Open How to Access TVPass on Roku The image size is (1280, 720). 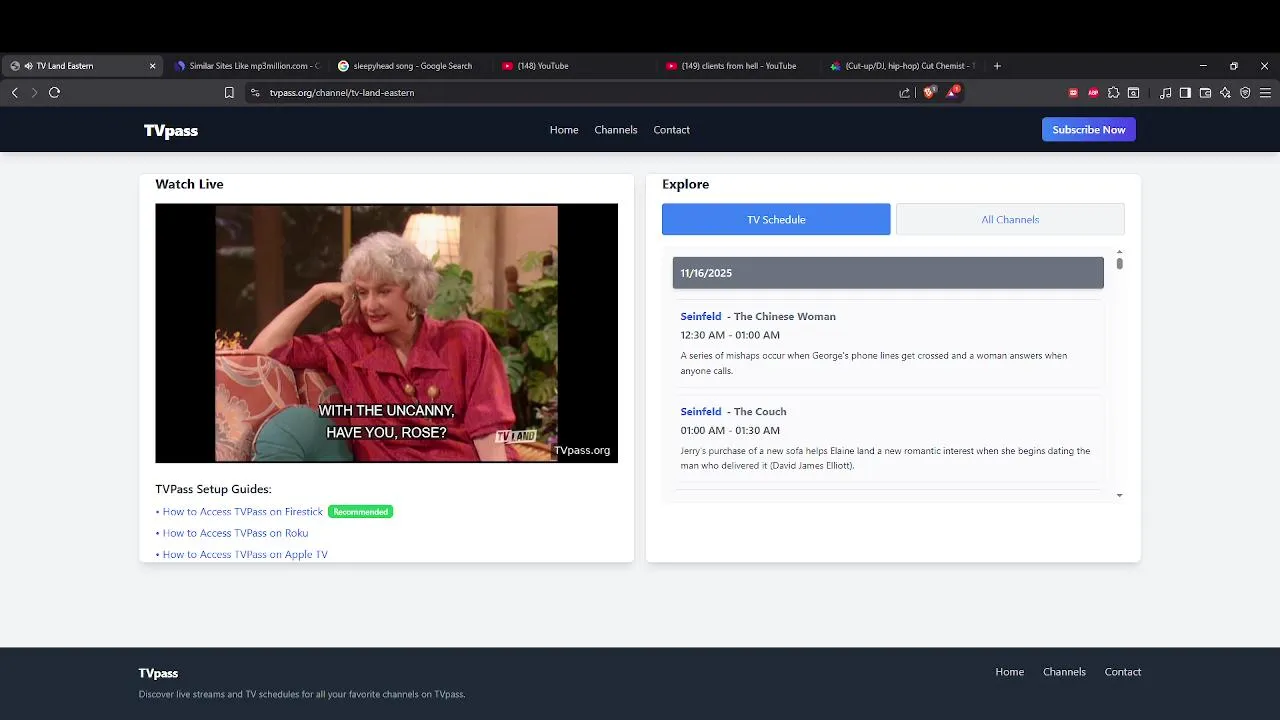tap(235, 533)
